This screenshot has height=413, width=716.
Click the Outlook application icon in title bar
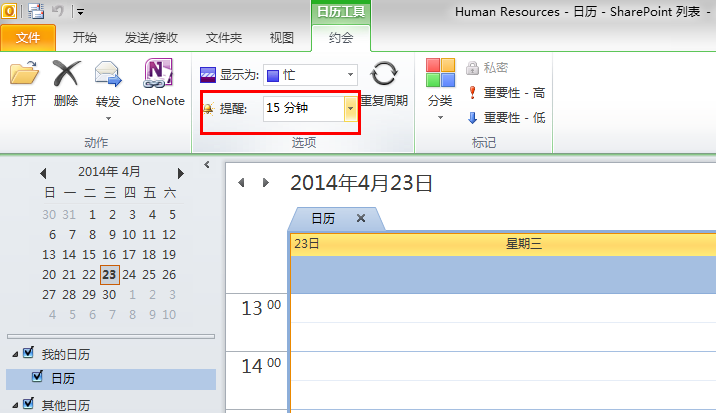pos(9,11)
